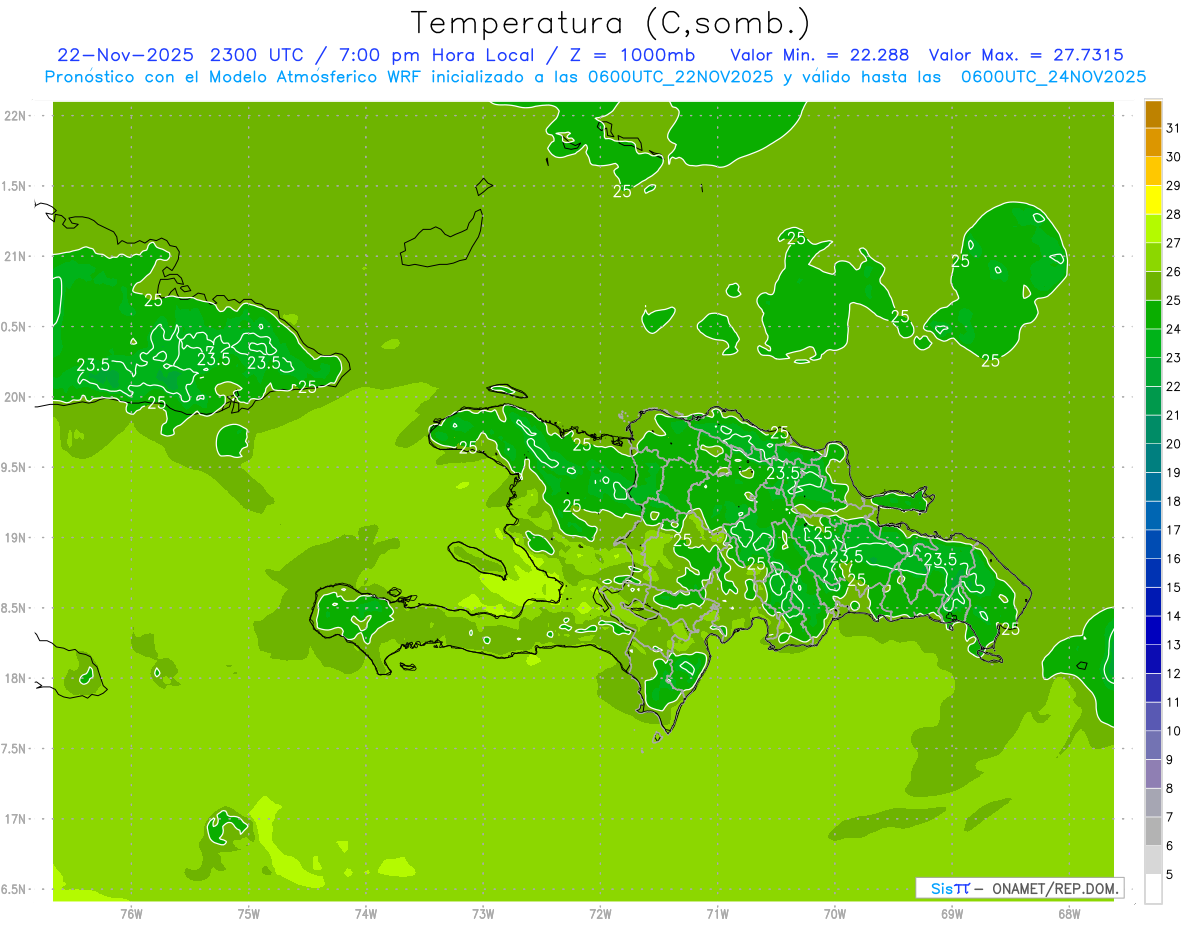The image size is (1200, 927).
Task: Click the "Temperatura (C,somb.)" map title
Action: point(610,23)
